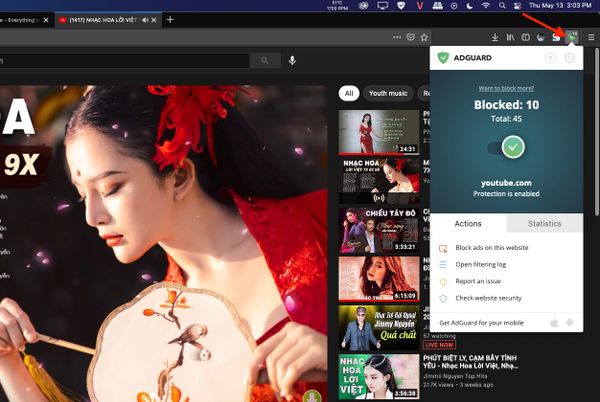Click the AdGuard extension icon in toolbar
Image resolution: width=600 pixels, height=402 pixels.
click(x=572, y=37)
